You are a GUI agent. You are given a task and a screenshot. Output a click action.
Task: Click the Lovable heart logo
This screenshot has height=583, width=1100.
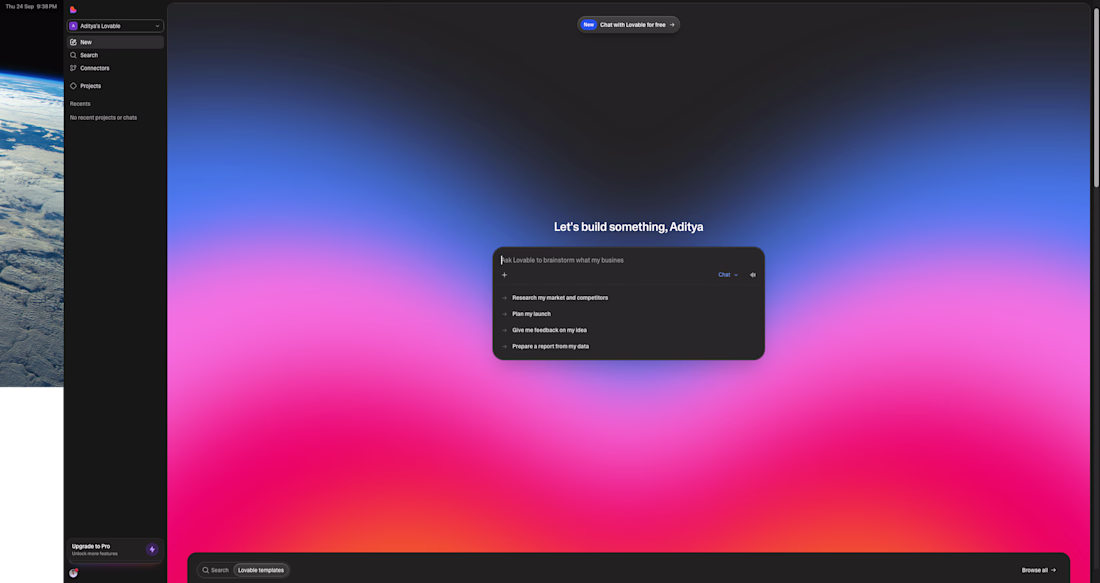coord(73,10)
